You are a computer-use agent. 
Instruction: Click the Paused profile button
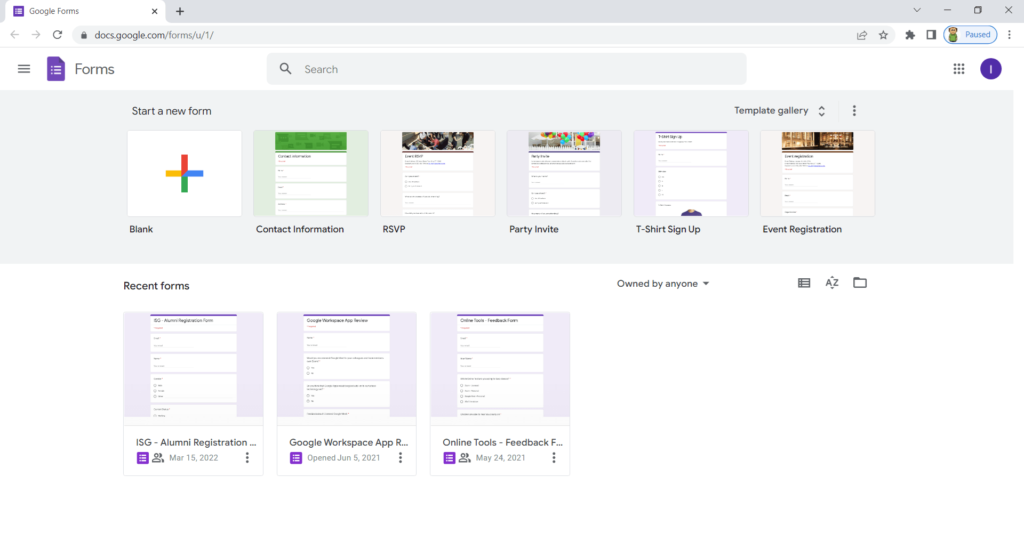click(970, 35)
